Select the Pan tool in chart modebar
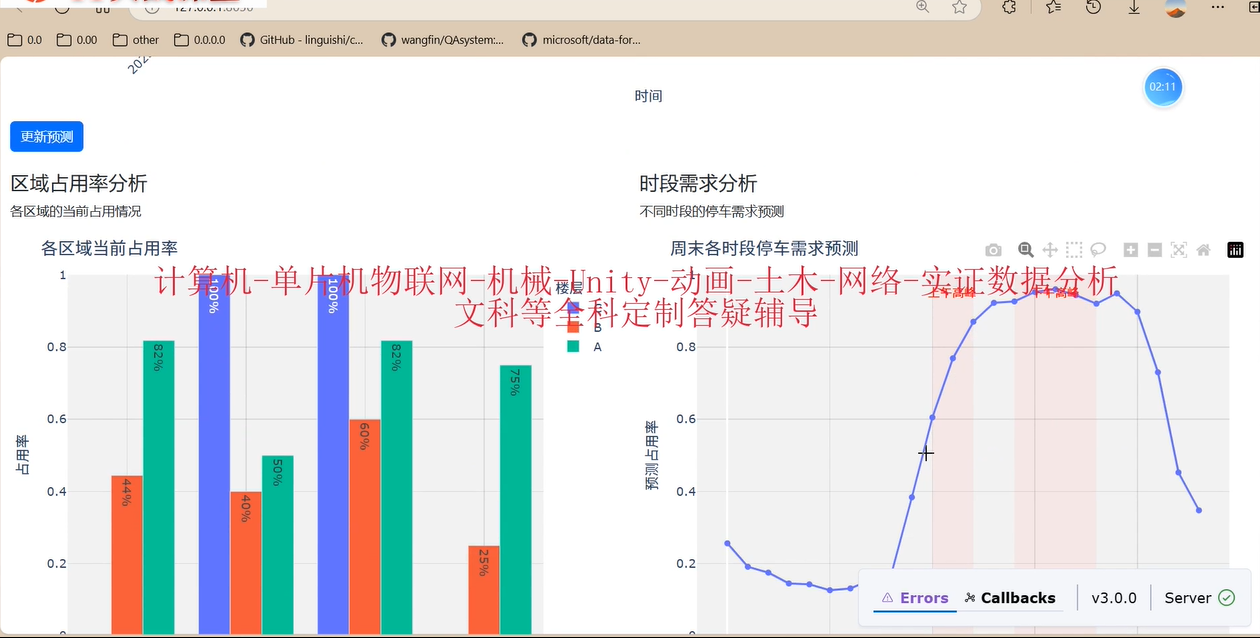This screenshot has width=1260, height=638. click(1050, 250)
